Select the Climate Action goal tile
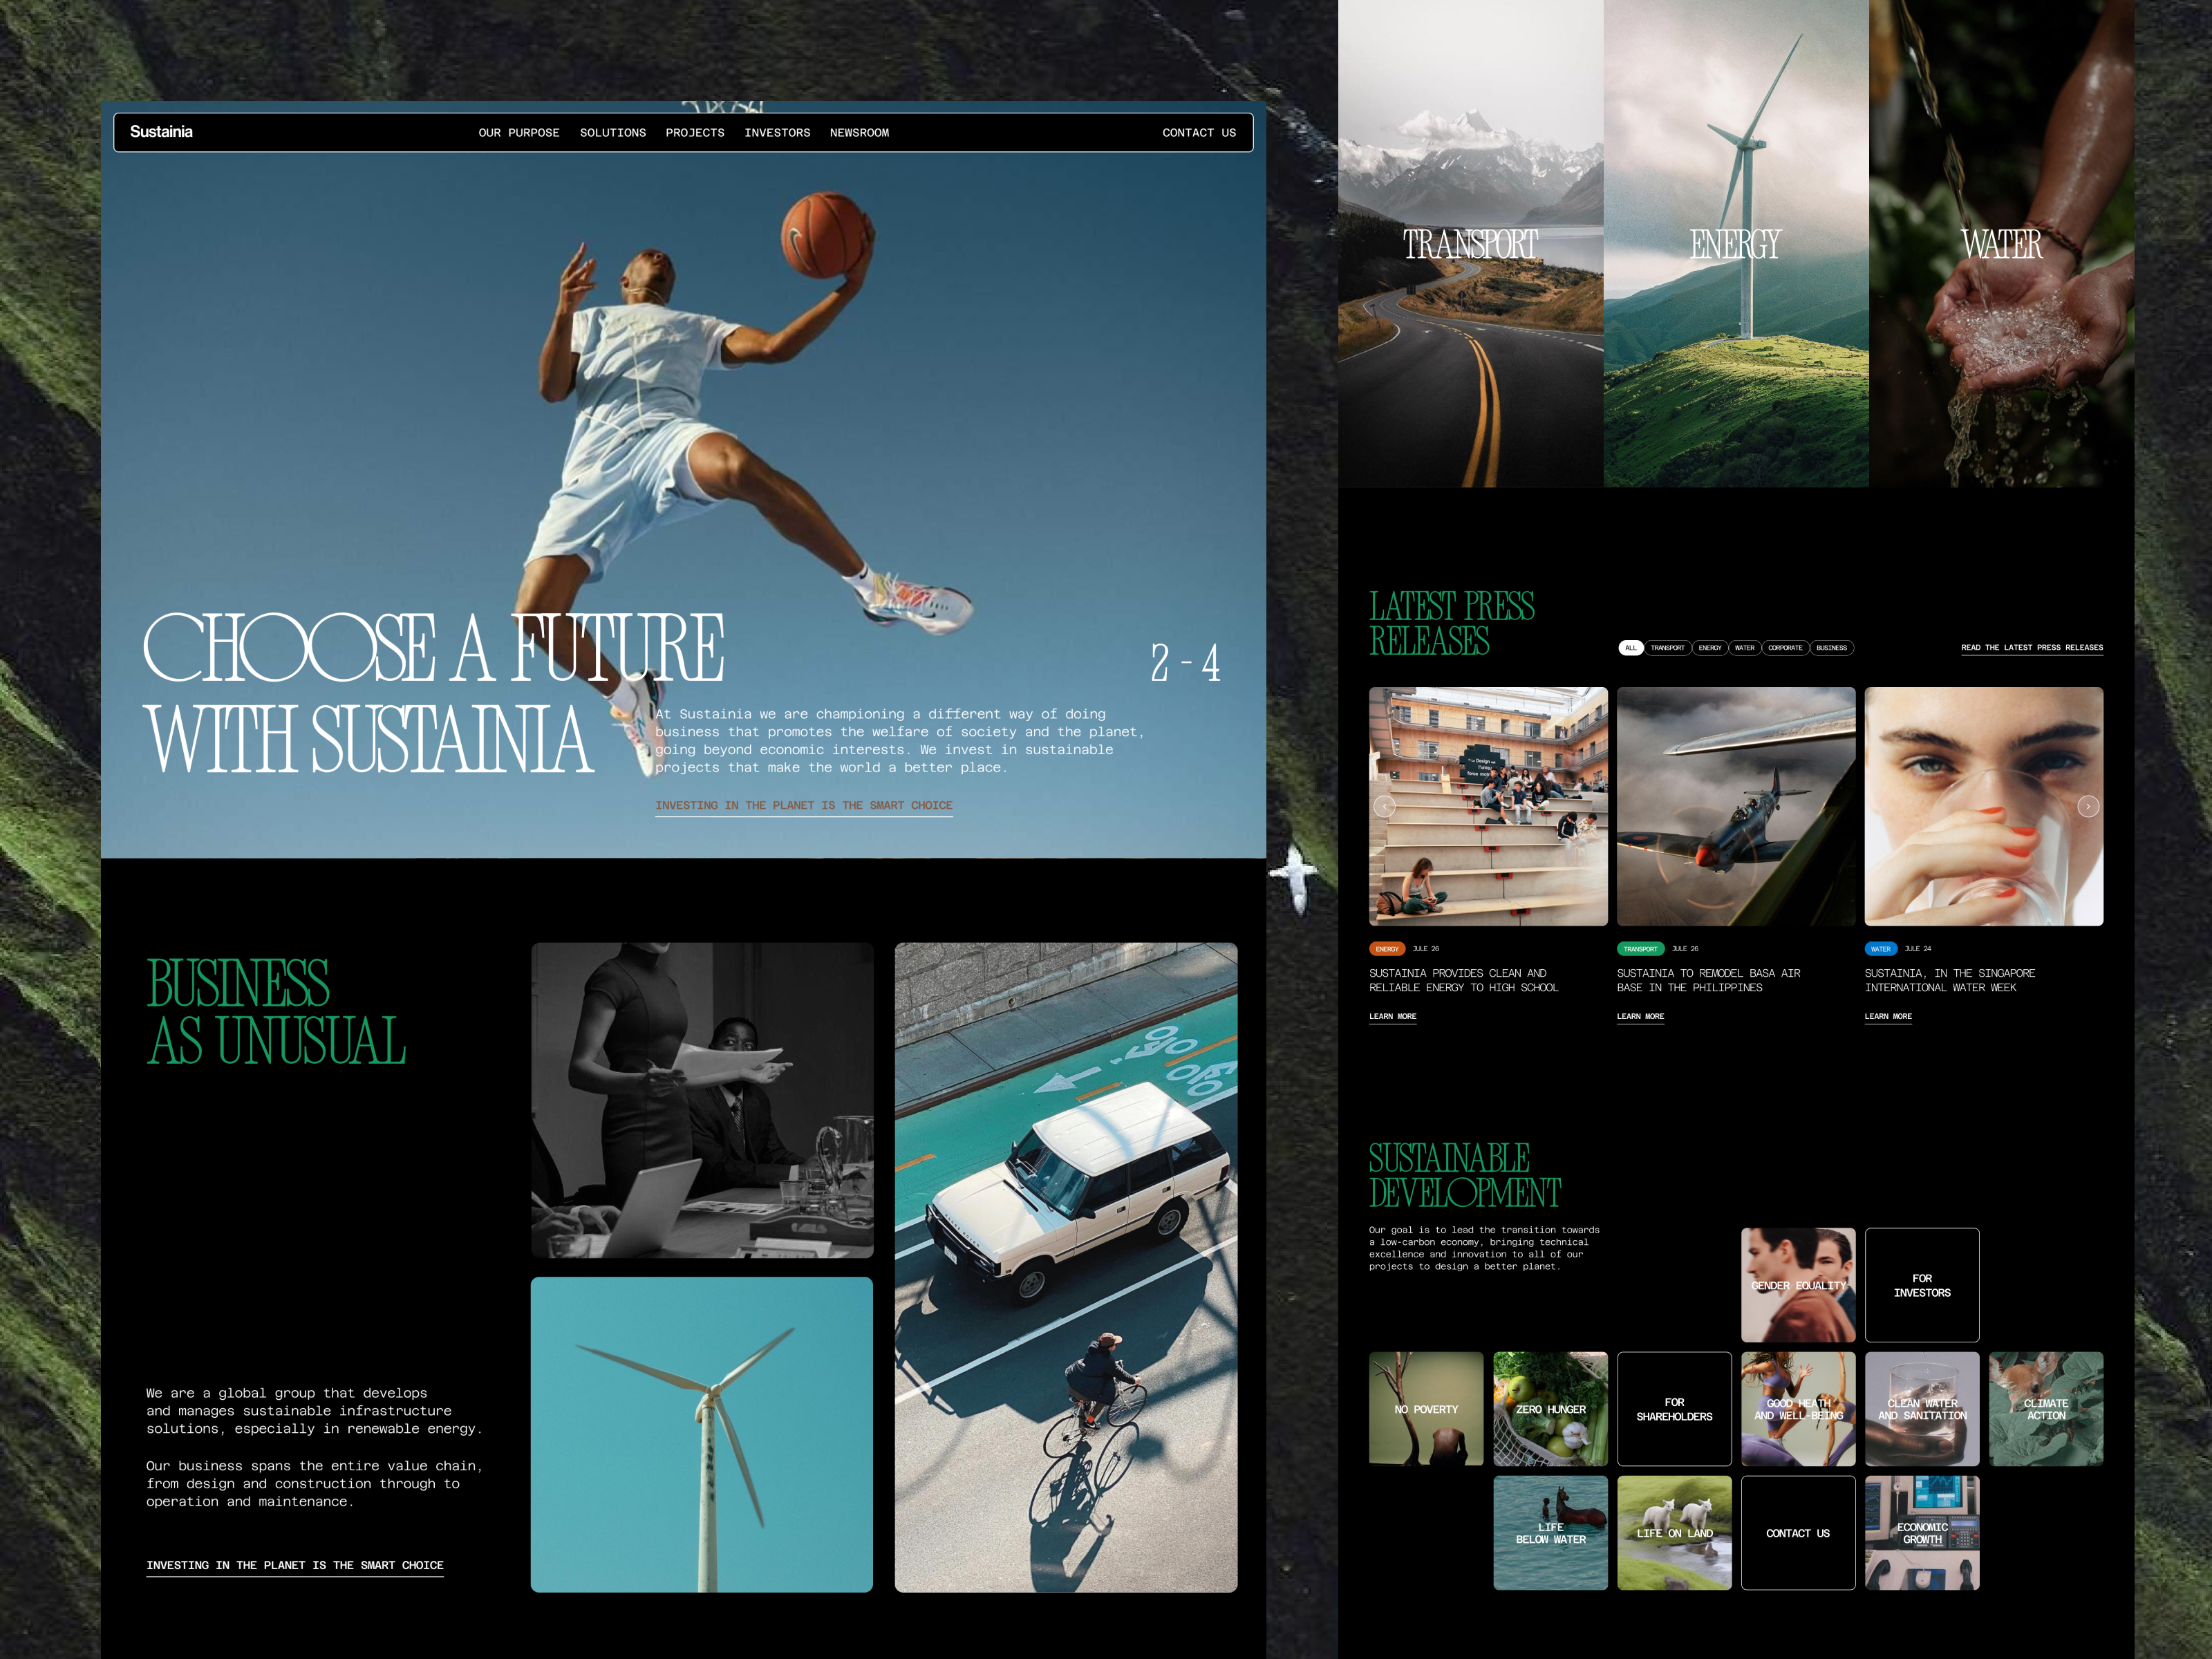This screenshot has height=1659, width=2212. click(2047, 1409)
